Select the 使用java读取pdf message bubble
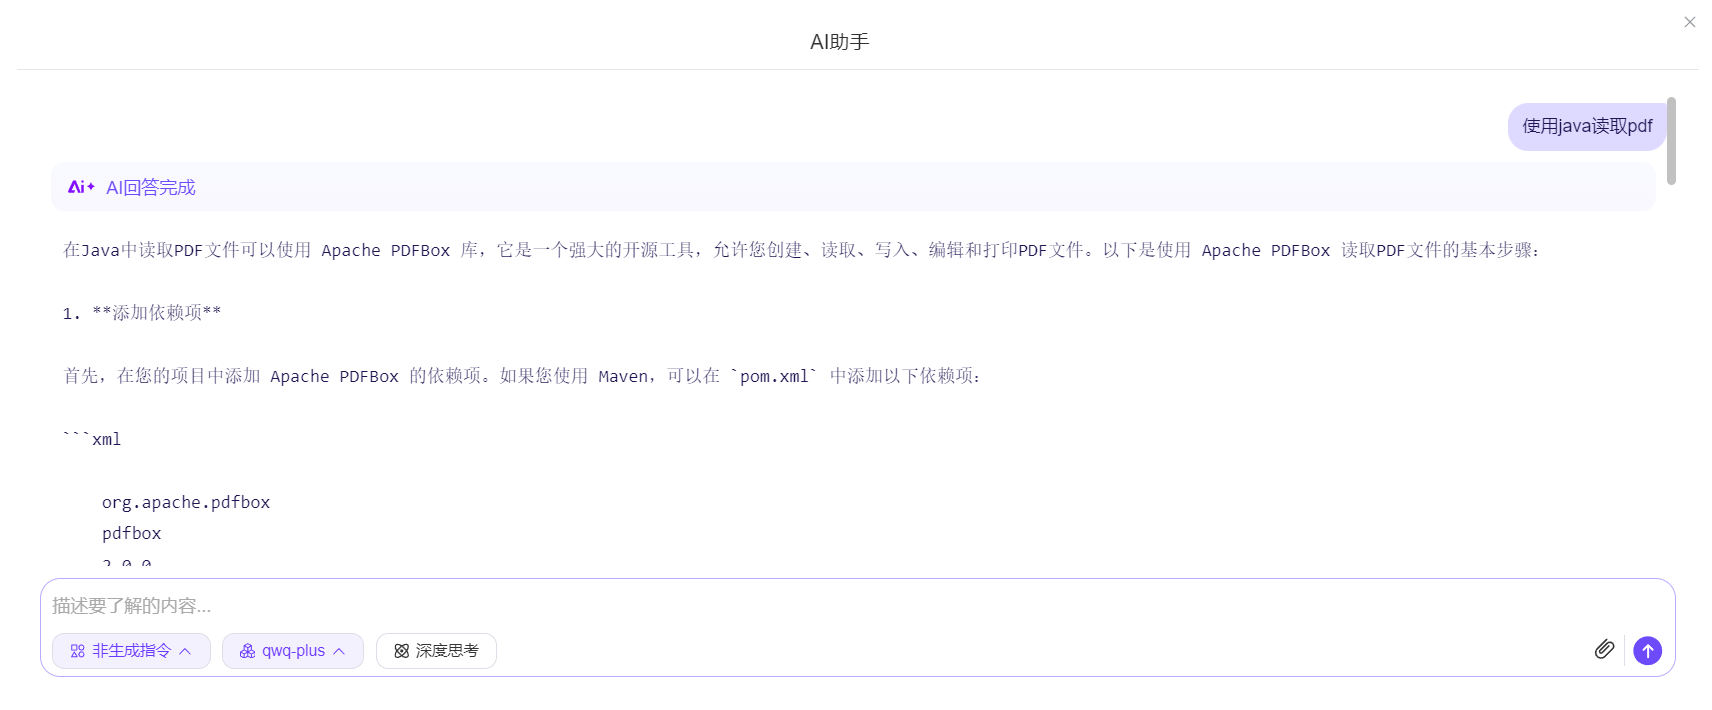The width and height of the screenshot is (1712, 710). click(x=1586, y=127)
